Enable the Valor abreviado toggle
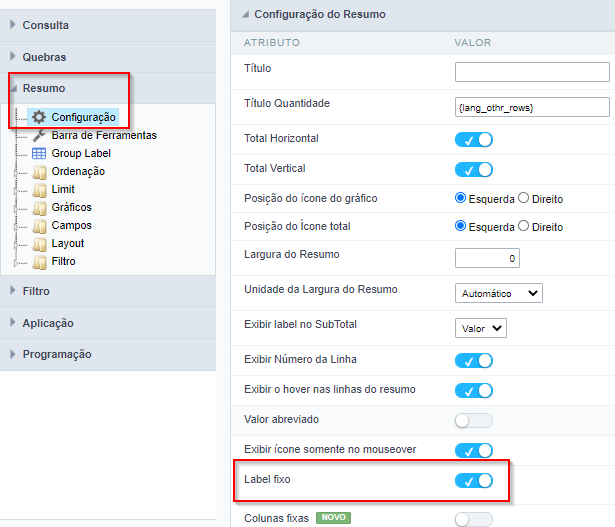The width and height of the screenshot is (615, 527). coord(473,420)
